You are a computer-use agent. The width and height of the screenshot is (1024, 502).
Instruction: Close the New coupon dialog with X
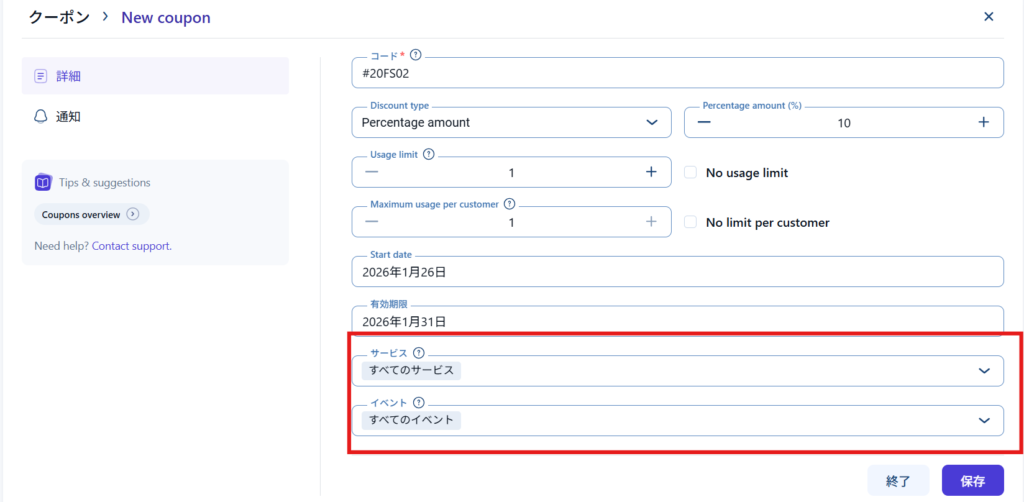(x=988, y=17)
